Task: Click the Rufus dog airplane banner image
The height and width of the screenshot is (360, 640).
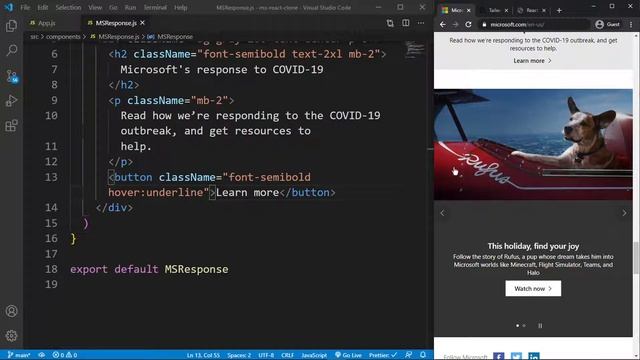Action: (x=533, y=144)
